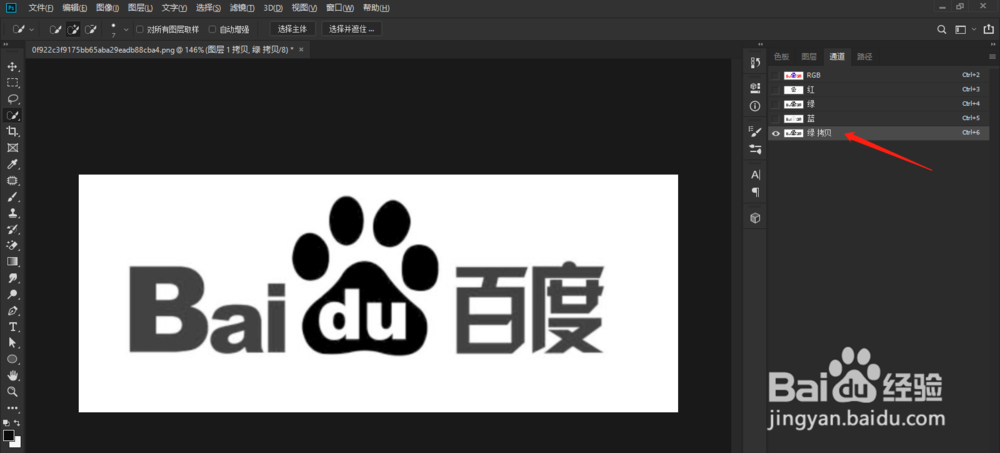Select the Move tool

pyautogui.click(x=12, y=66)
